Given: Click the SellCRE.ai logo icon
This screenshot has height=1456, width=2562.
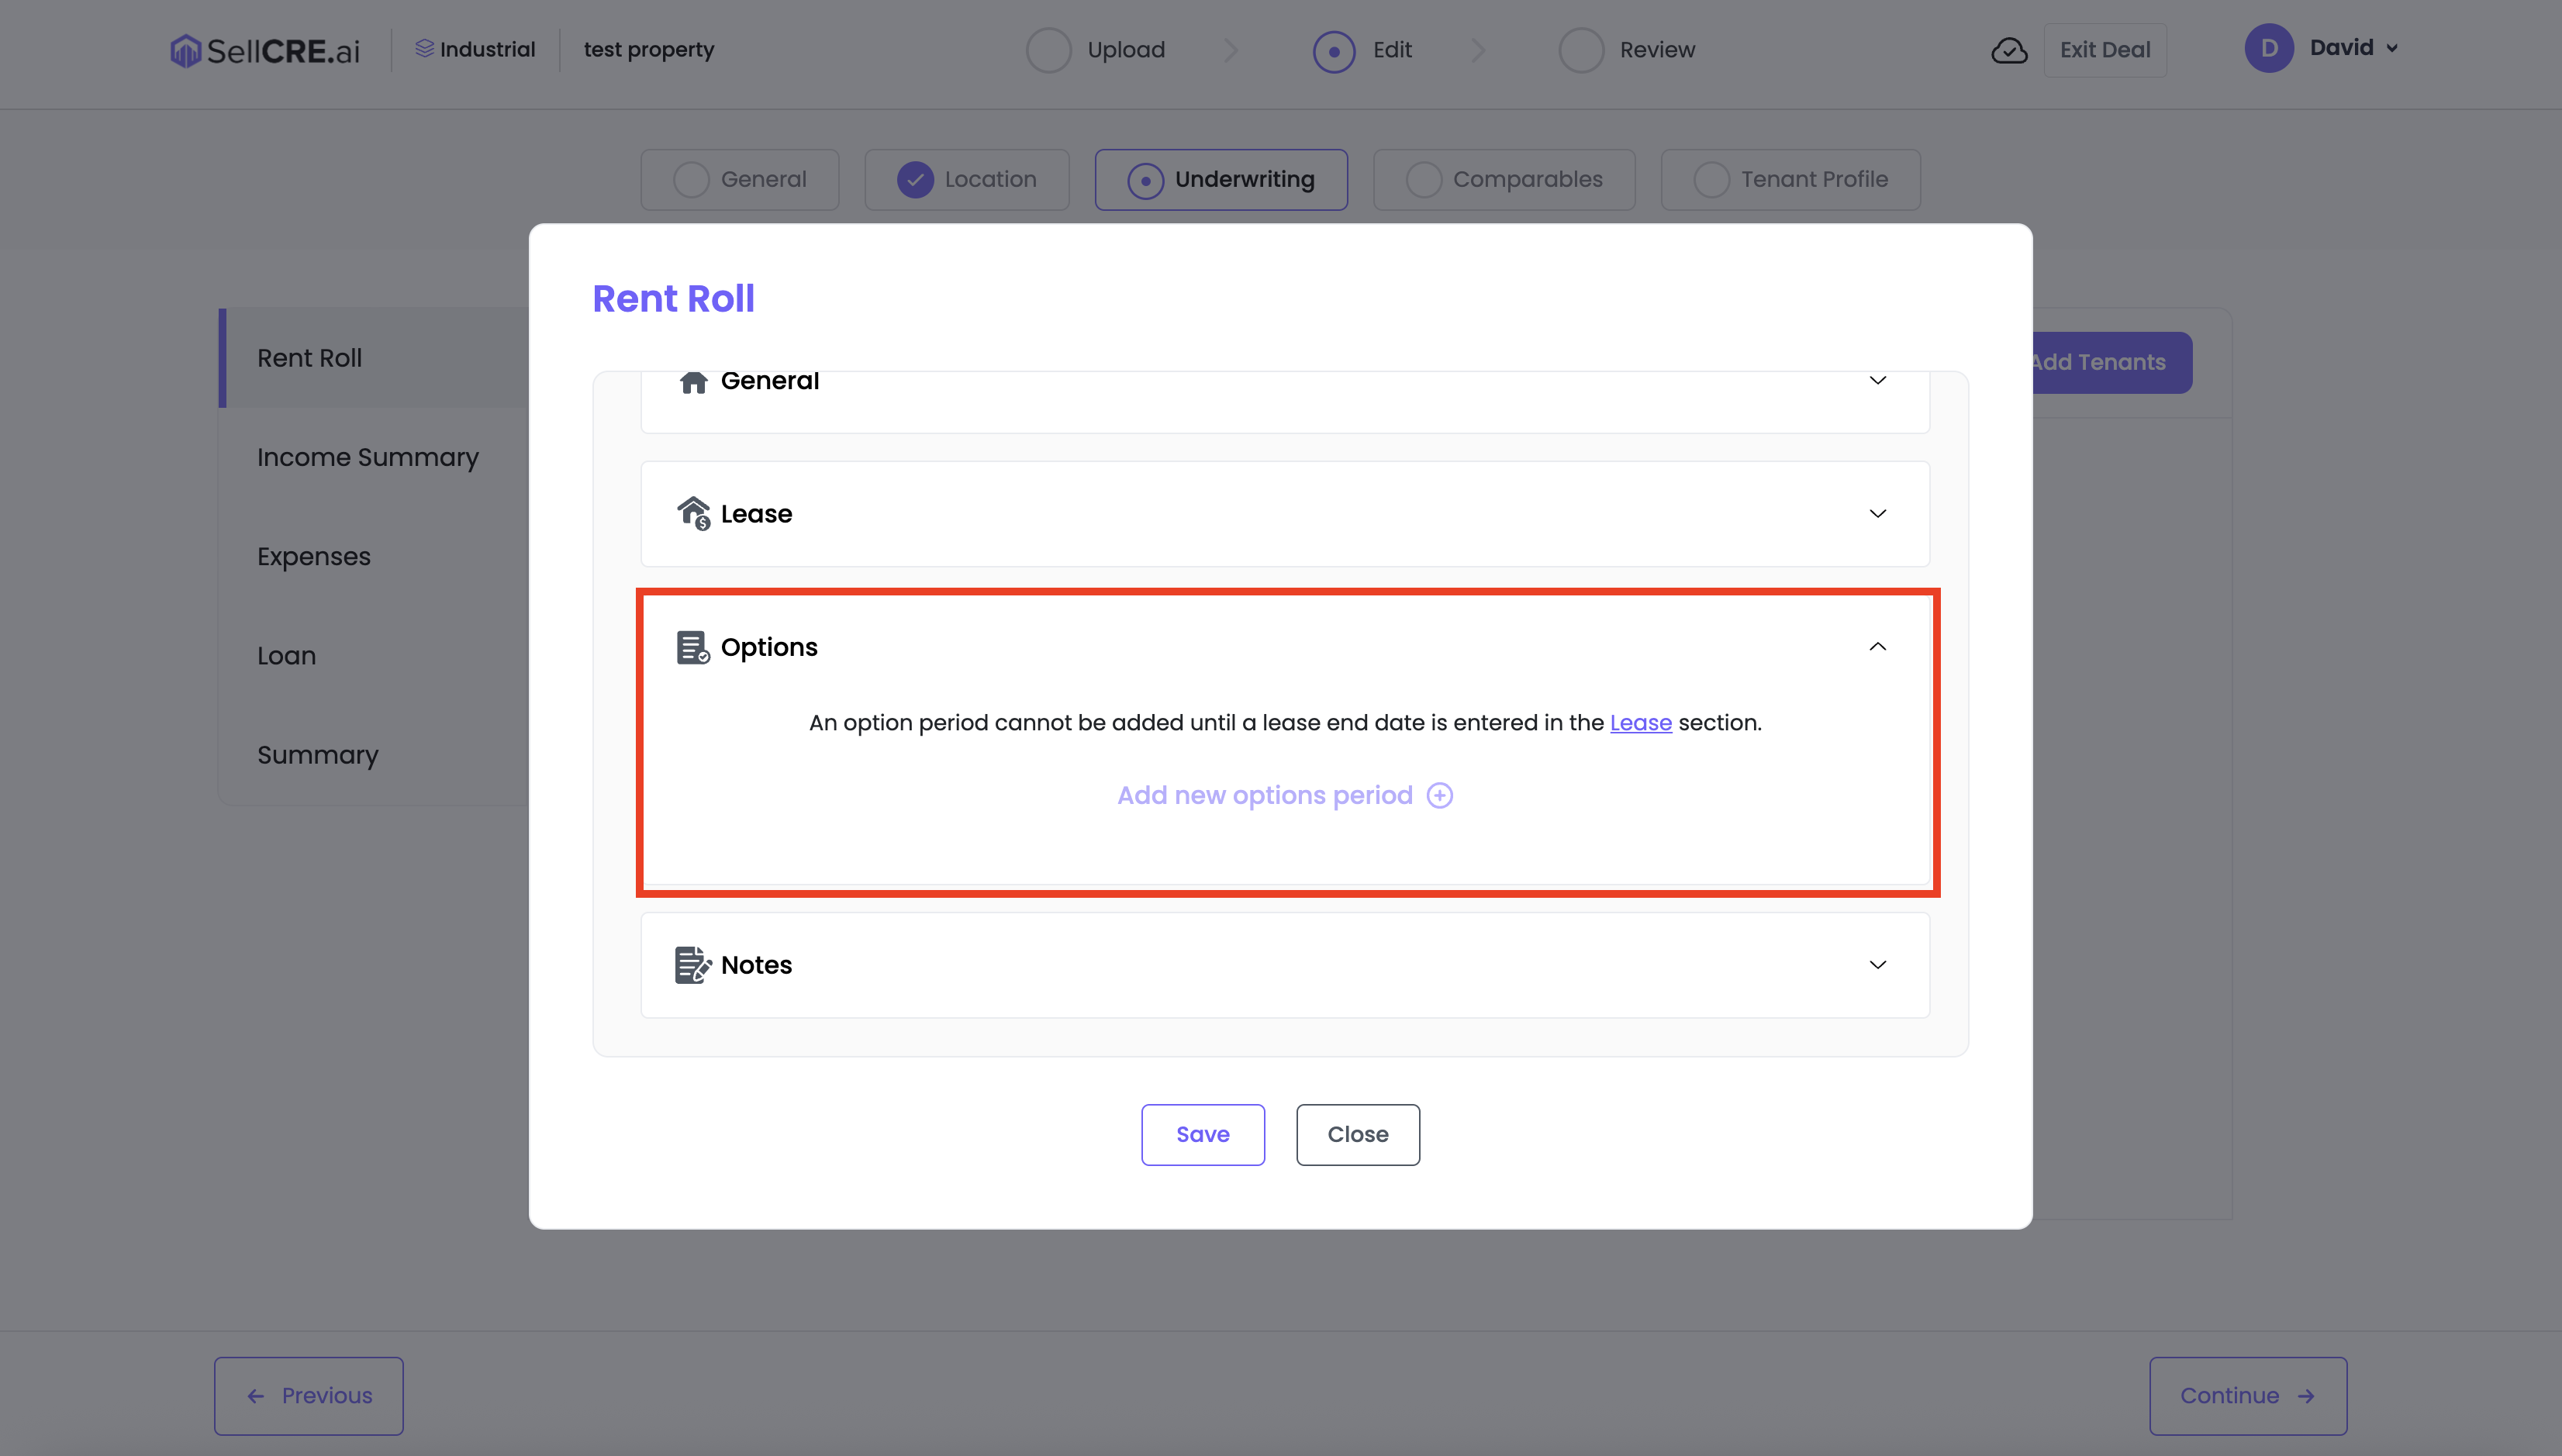Looking at the screenshot, I should [x=185, y=50].
